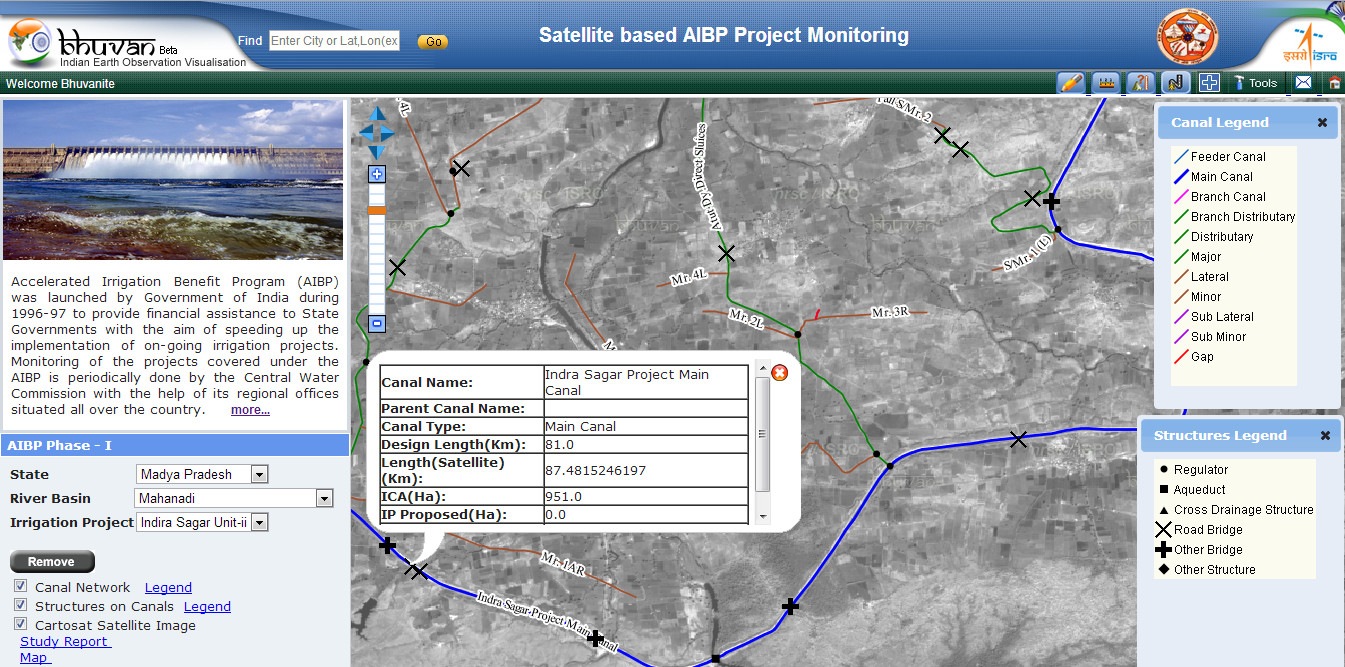The height and width of the screenshot is (667, 1345).
Task: Open the Study Report link
Action: pyautogui.click(x=64, y=641)
